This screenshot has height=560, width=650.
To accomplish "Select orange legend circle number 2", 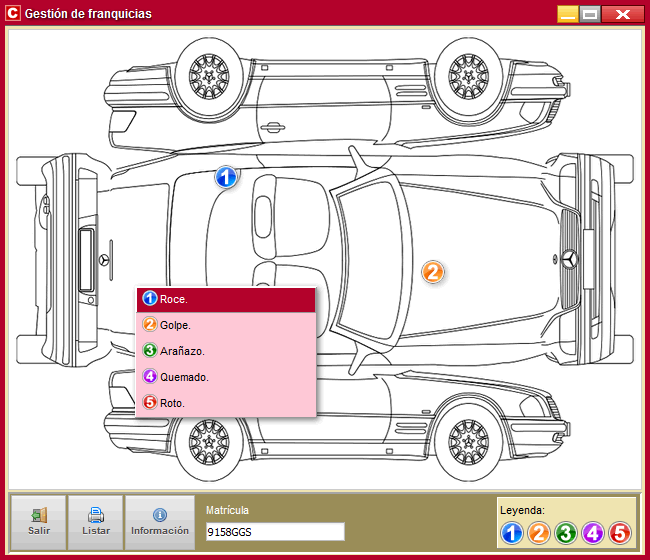I will coord(538,533).
